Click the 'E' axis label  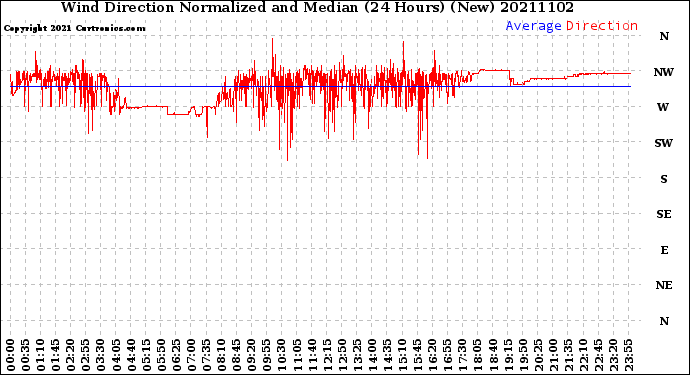664,250
